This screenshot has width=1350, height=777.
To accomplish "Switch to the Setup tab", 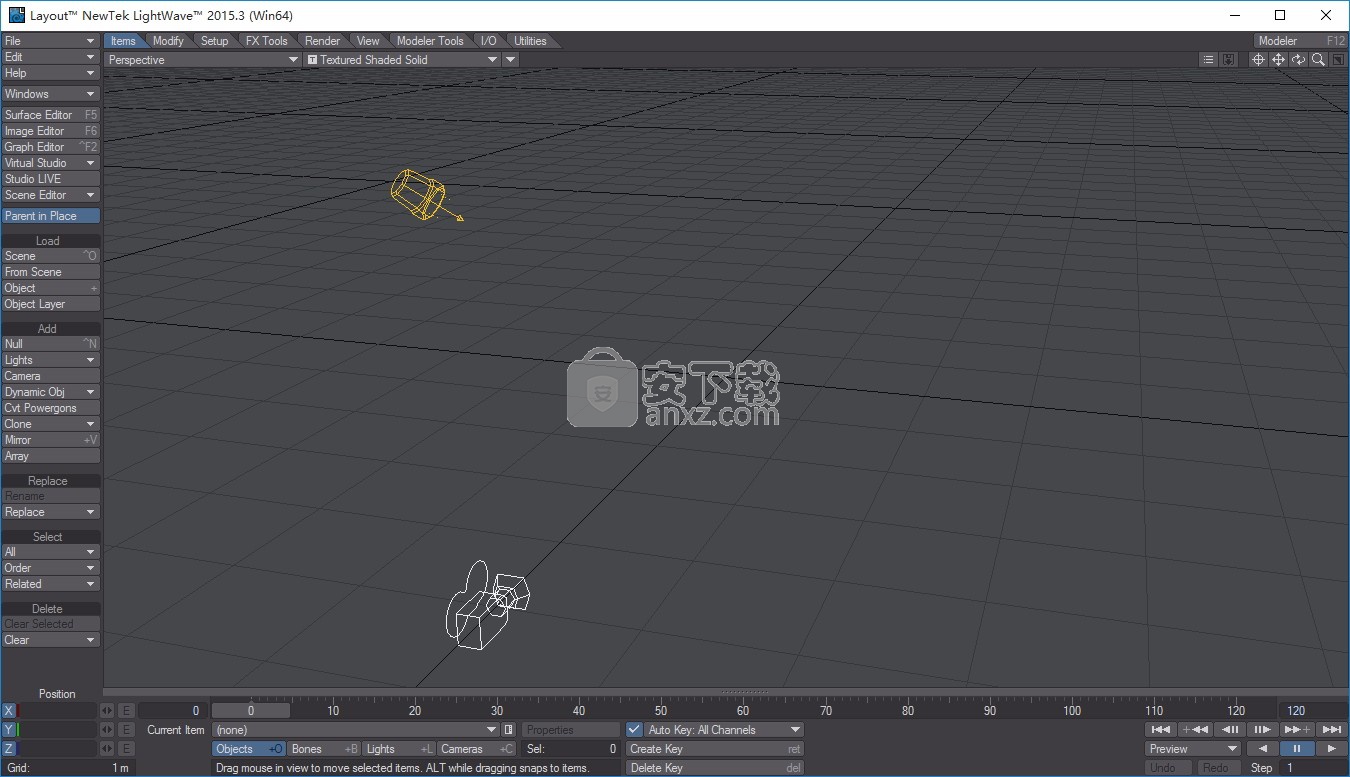I will click(x=214, y=41).
